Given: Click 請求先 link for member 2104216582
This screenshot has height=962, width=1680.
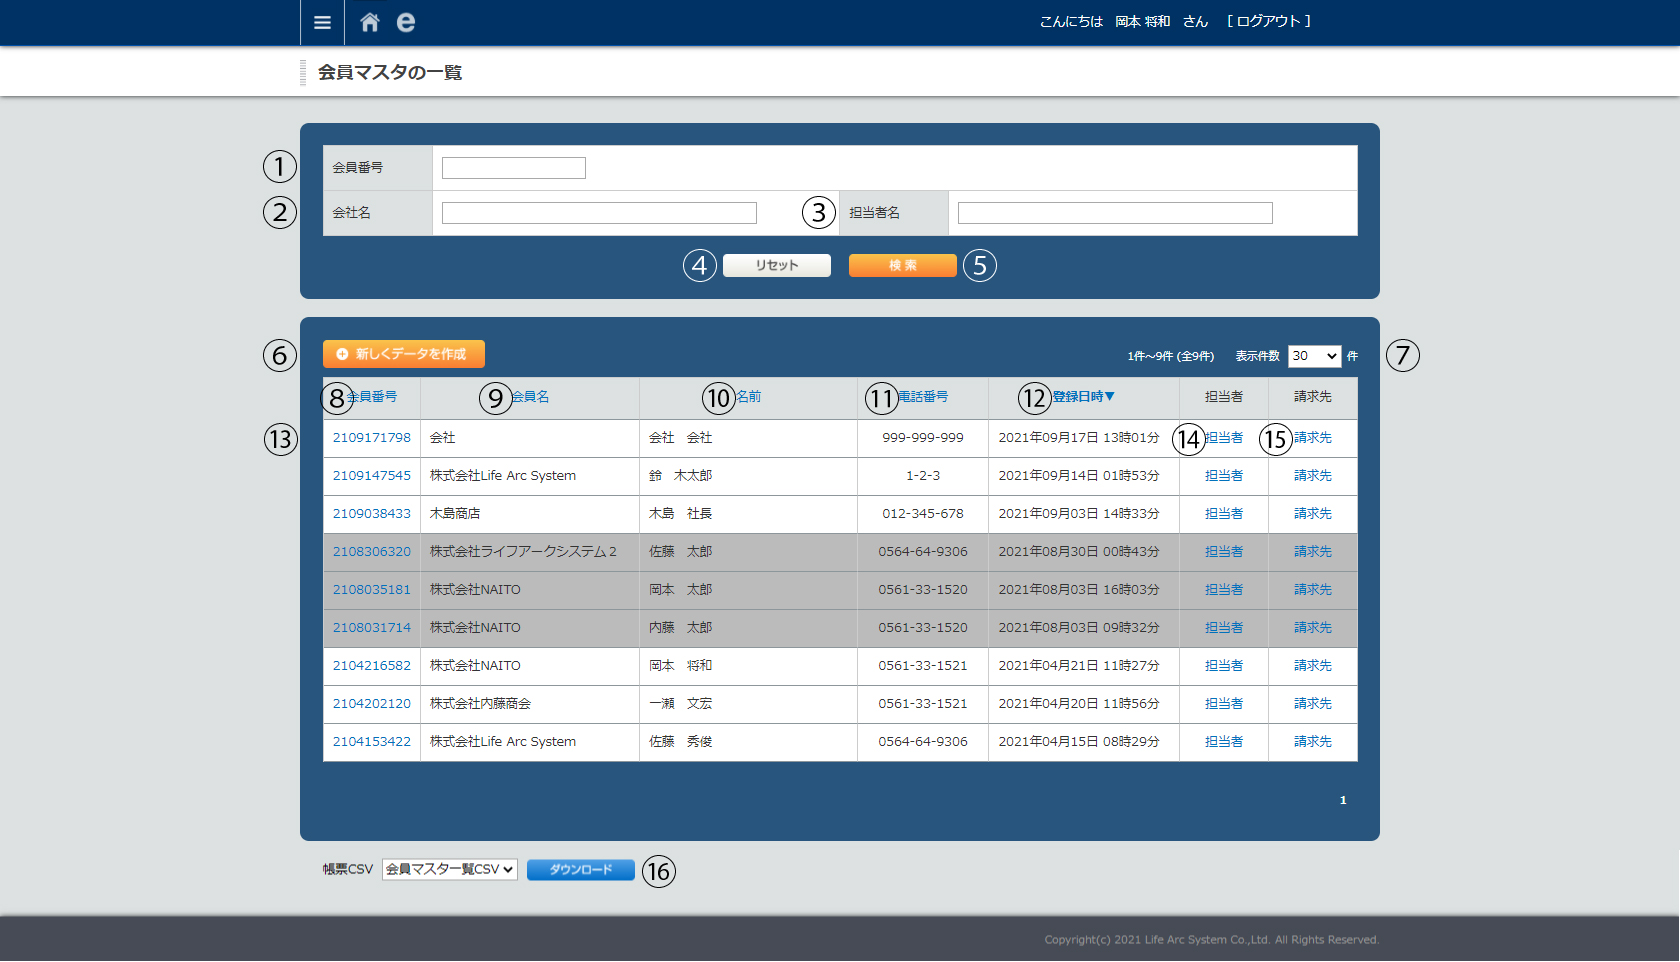Looking at the screenshot, I should click(1312, 666).
